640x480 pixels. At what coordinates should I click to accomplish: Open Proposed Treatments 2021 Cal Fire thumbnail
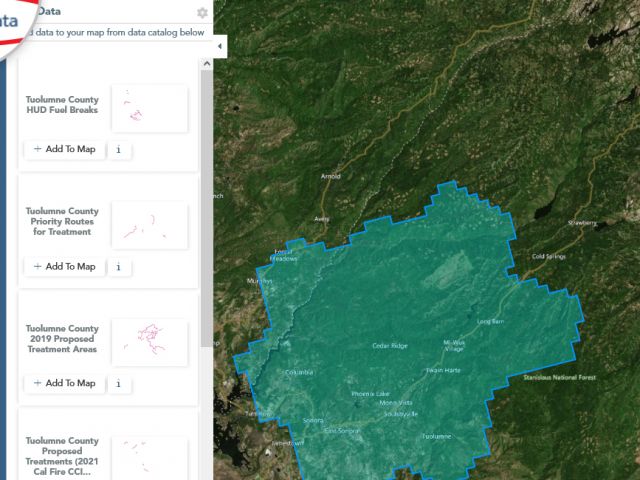pos(149,457)
